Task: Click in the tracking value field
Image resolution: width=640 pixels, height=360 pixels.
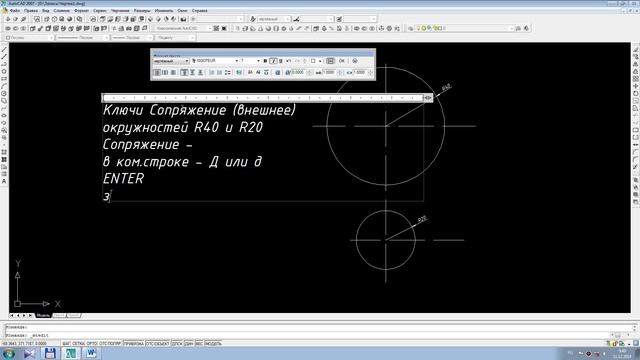Action: pyautogui.click(x=330, y=72)
